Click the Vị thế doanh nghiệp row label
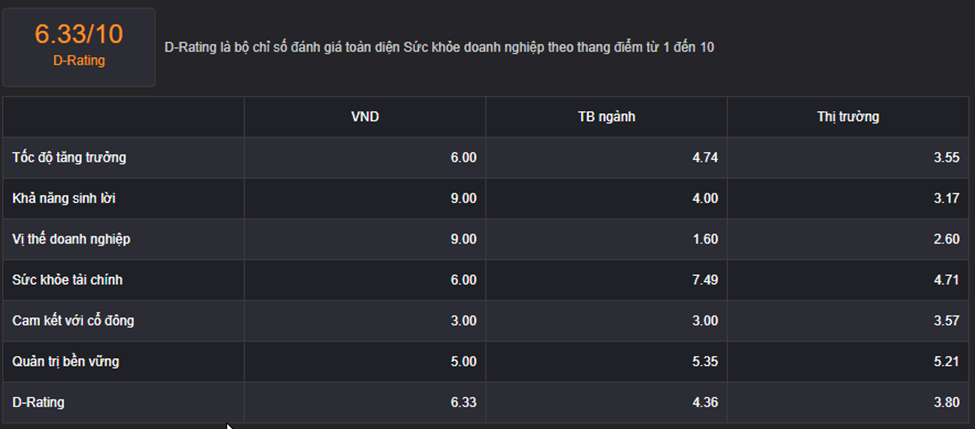Viewport: 975px width, 429px height. pos(72,239)
